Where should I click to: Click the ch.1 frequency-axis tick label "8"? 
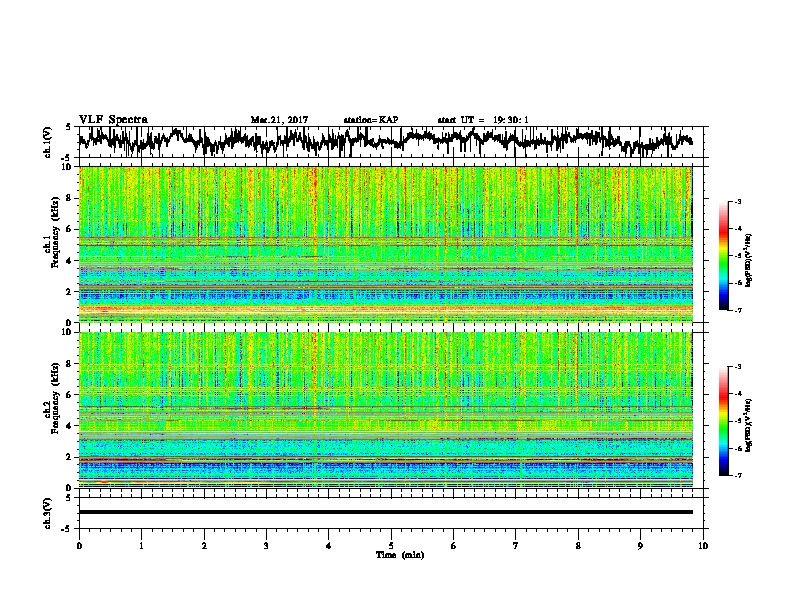(x=70, y=198)
